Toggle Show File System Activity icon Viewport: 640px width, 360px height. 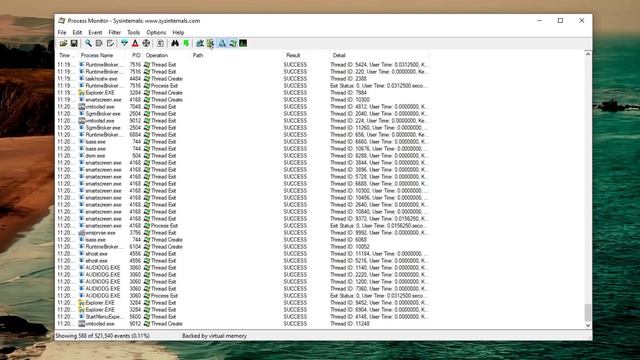tap(211, 43)
